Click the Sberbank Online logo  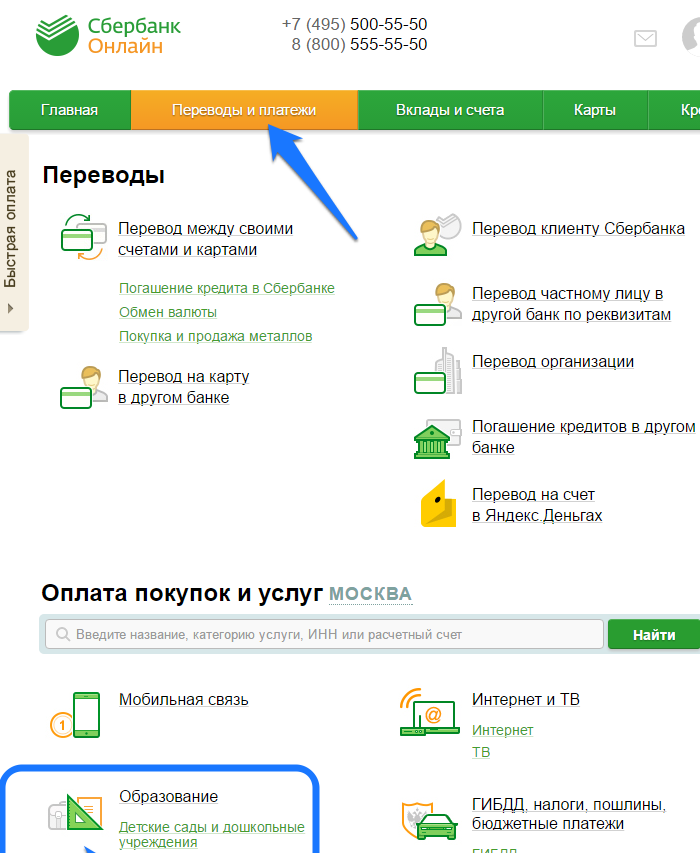click(108, 35)
